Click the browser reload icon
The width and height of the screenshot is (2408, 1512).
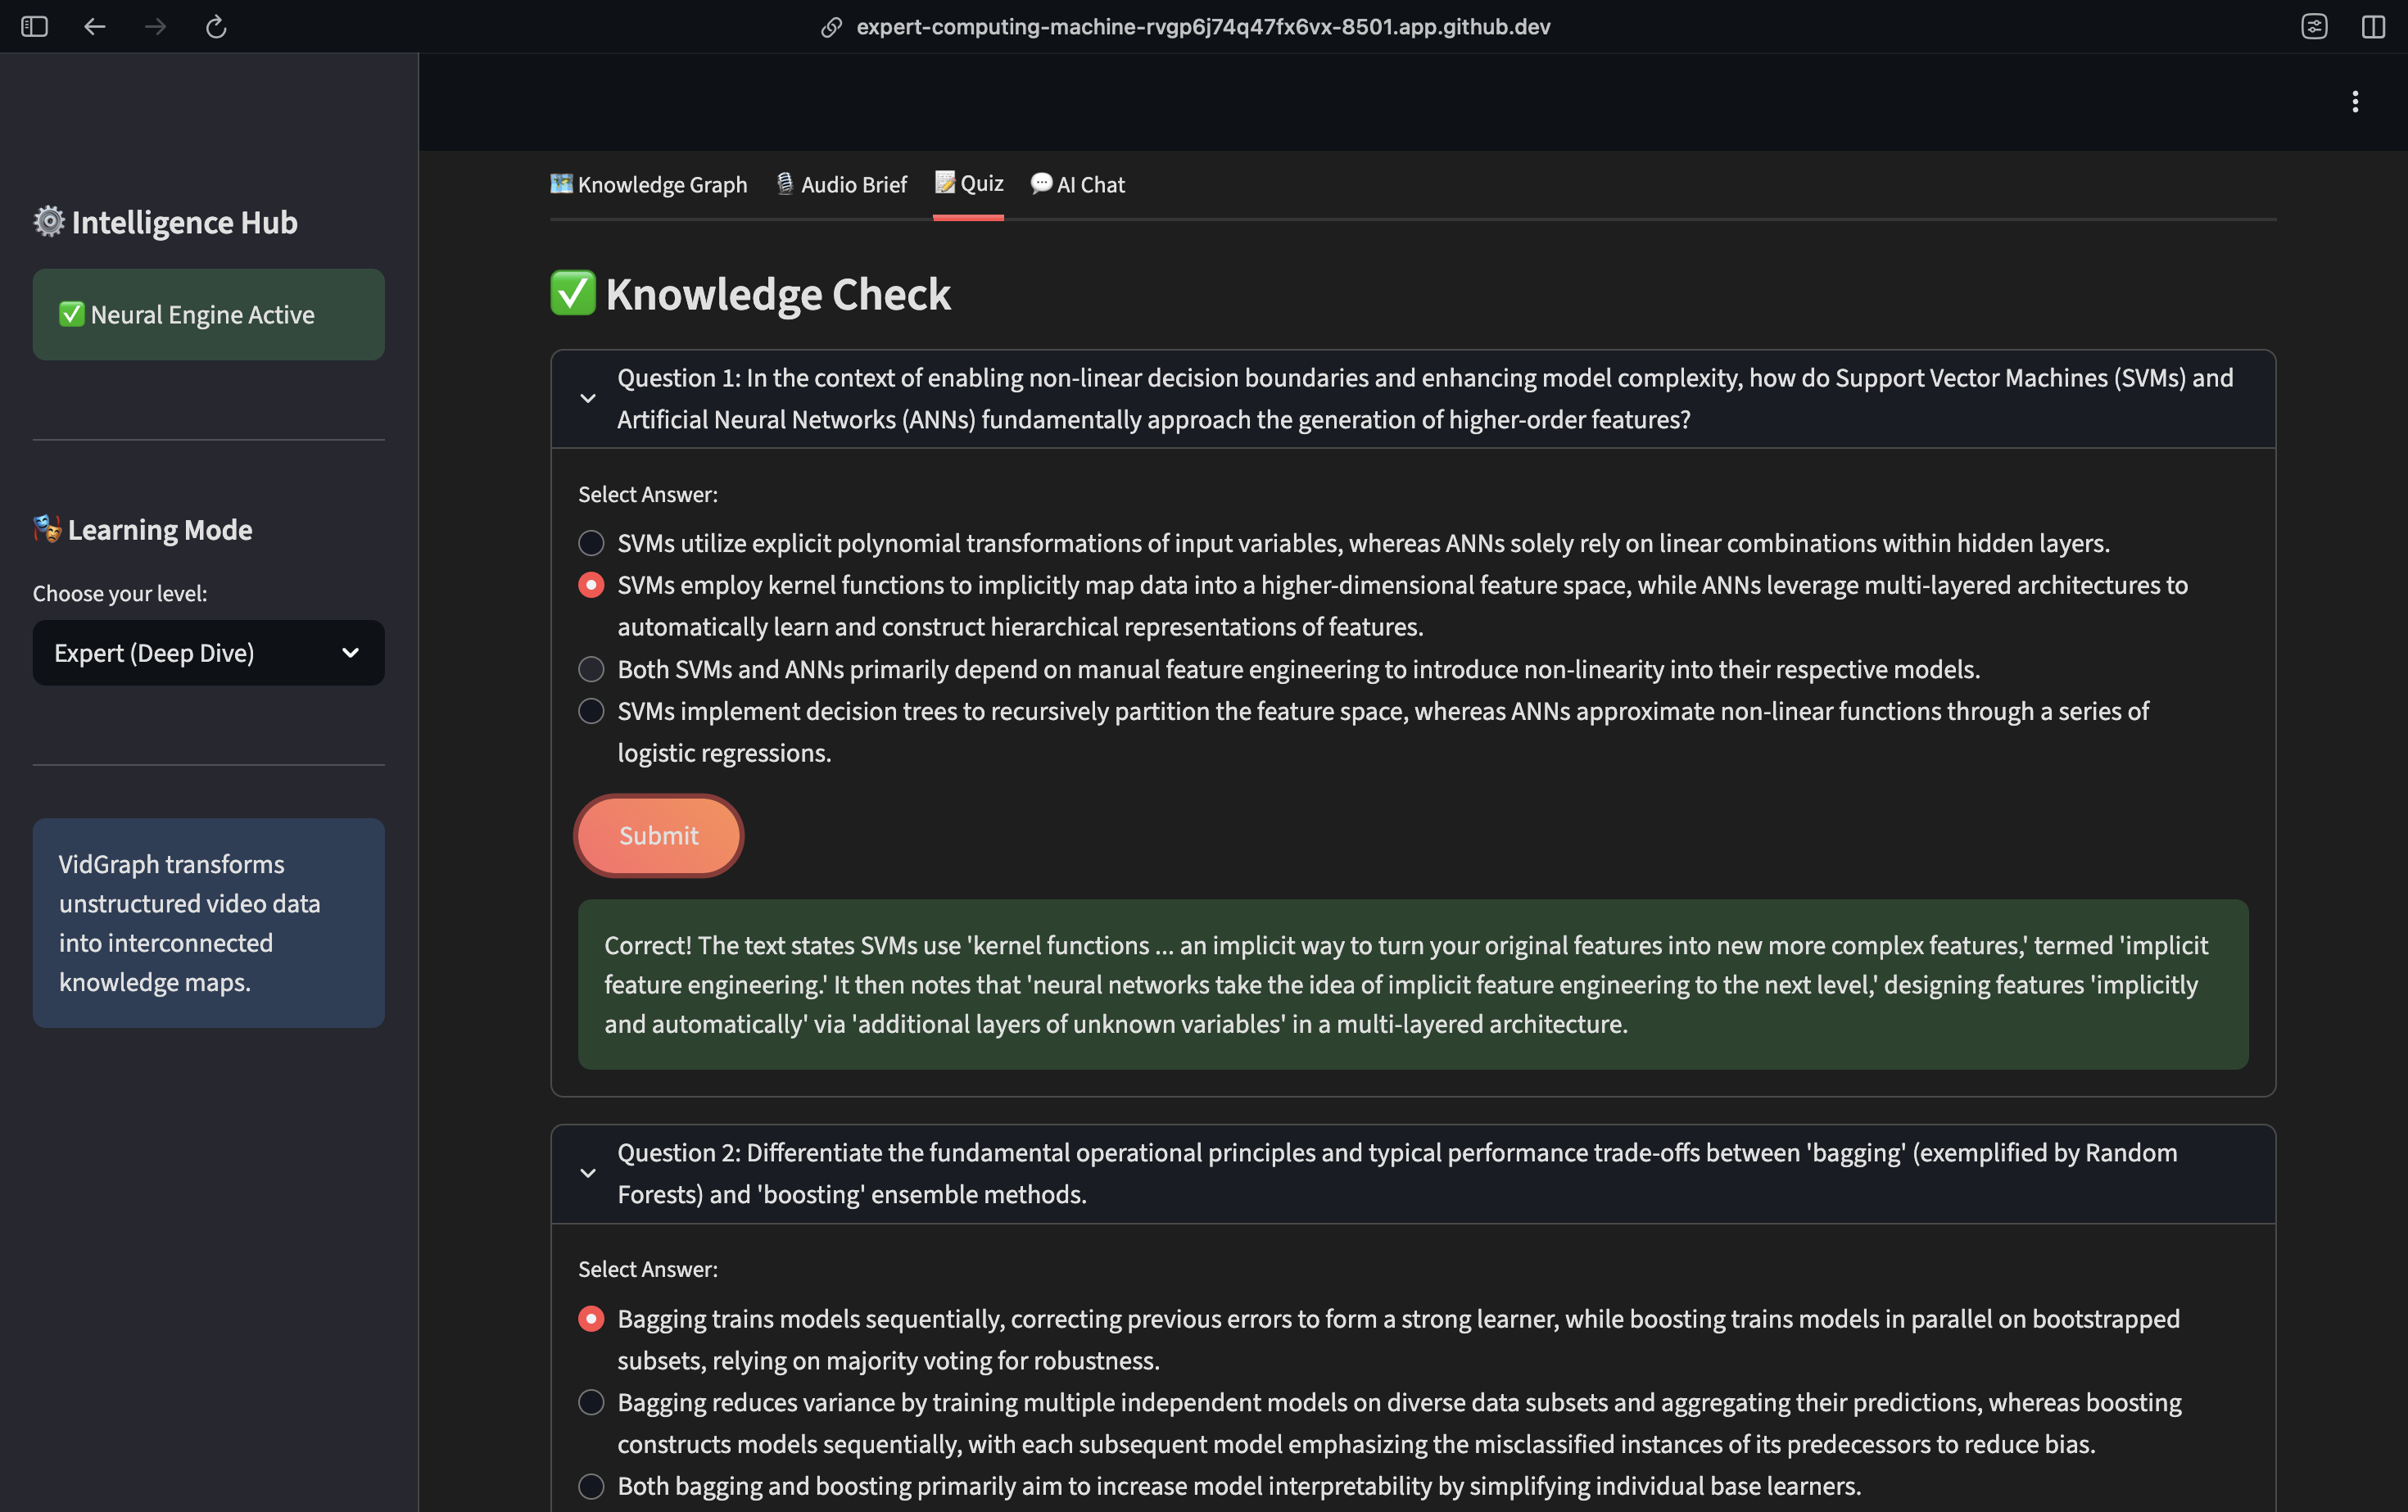click(x=216, y=27)
